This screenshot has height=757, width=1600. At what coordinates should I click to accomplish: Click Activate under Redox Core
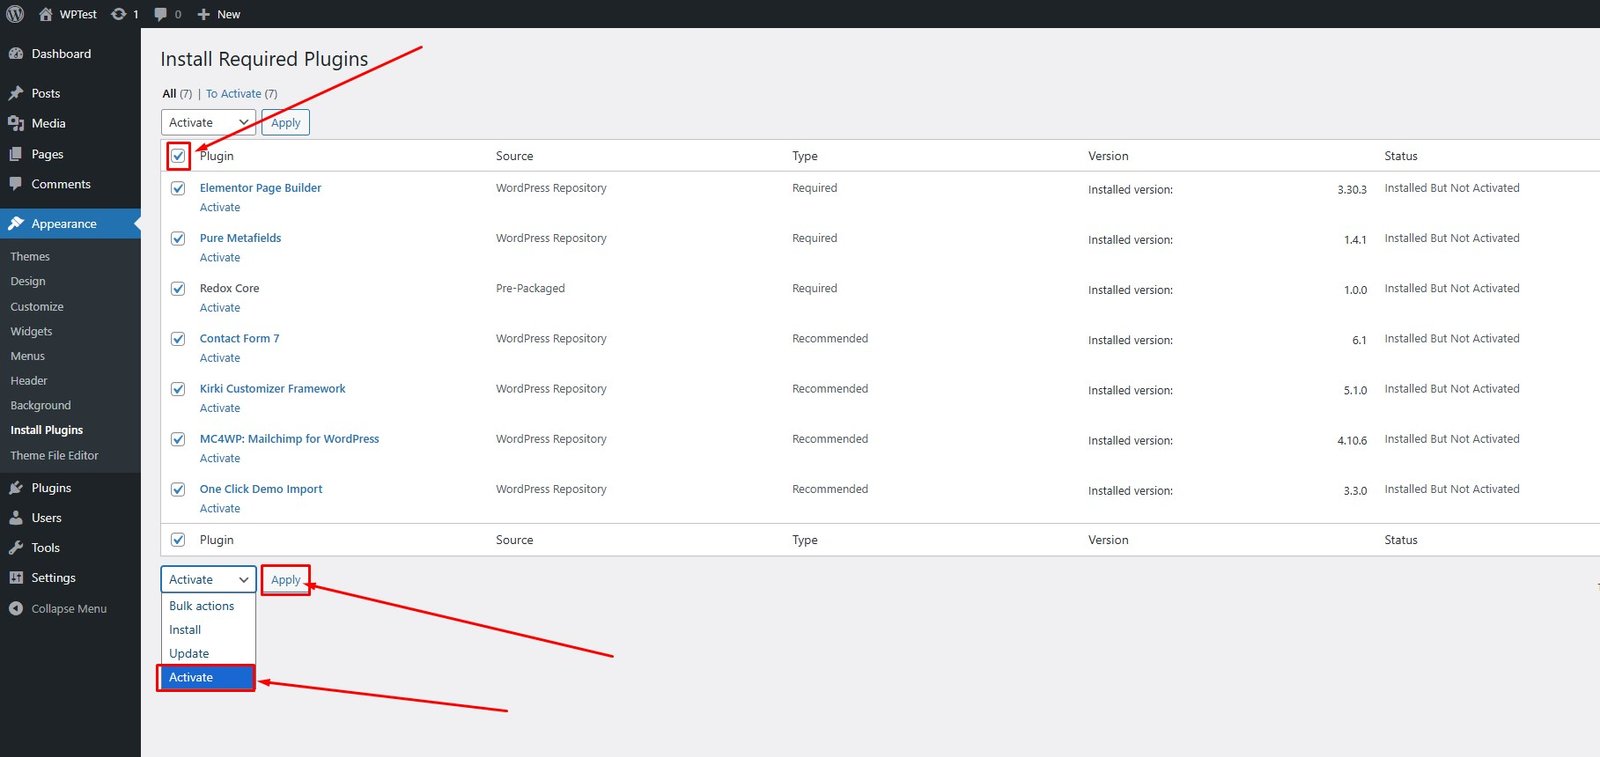(x=220, y=308)
